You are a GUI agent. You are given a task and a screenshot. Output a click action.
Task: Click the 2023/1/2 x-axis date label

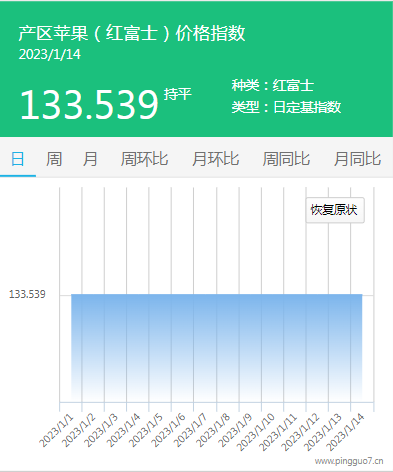coord(79,430)
